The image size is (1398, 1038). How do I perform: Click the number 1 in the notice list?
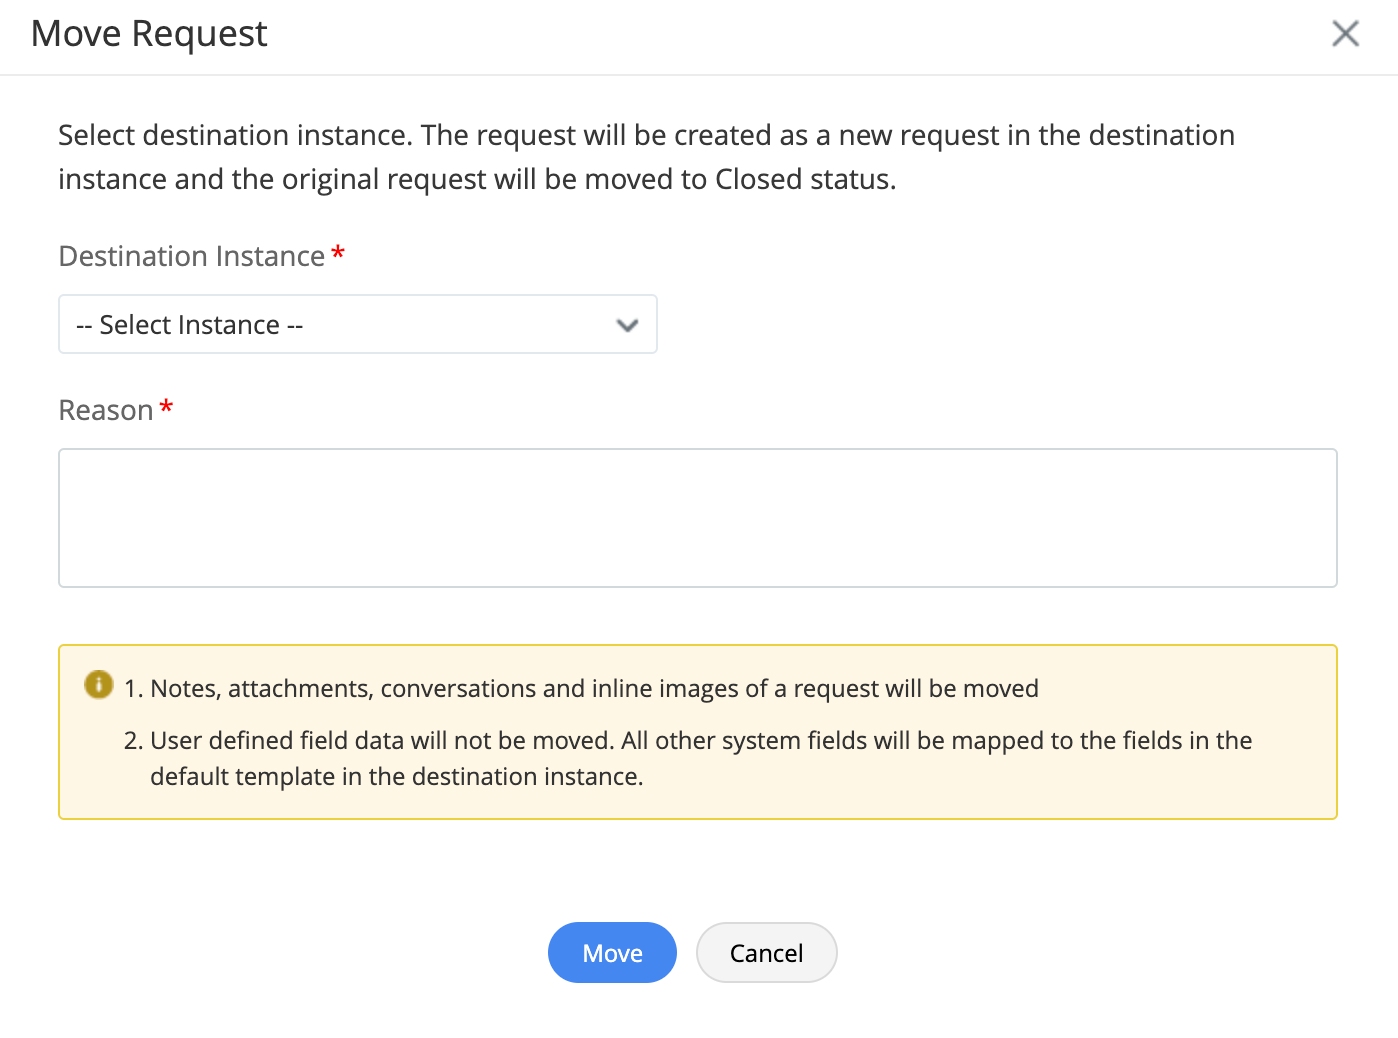(x=133, y=689)
